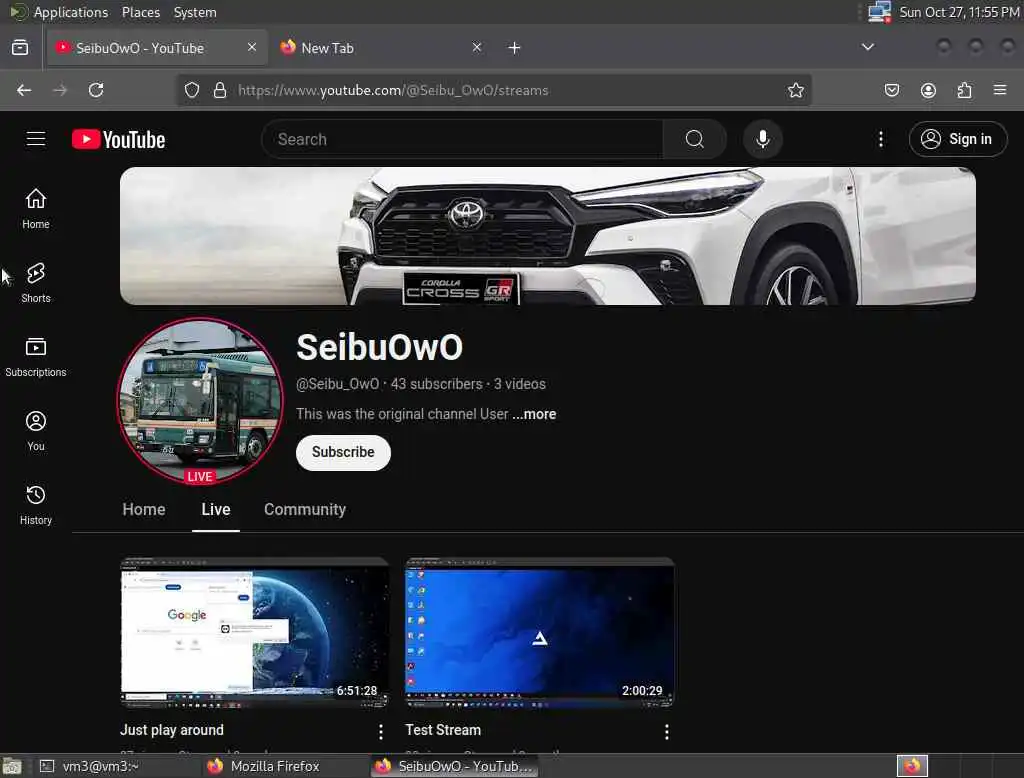Viewport: 1024px width, 778px height.
Task: Show site security lock information
Action: coord(220,90)
